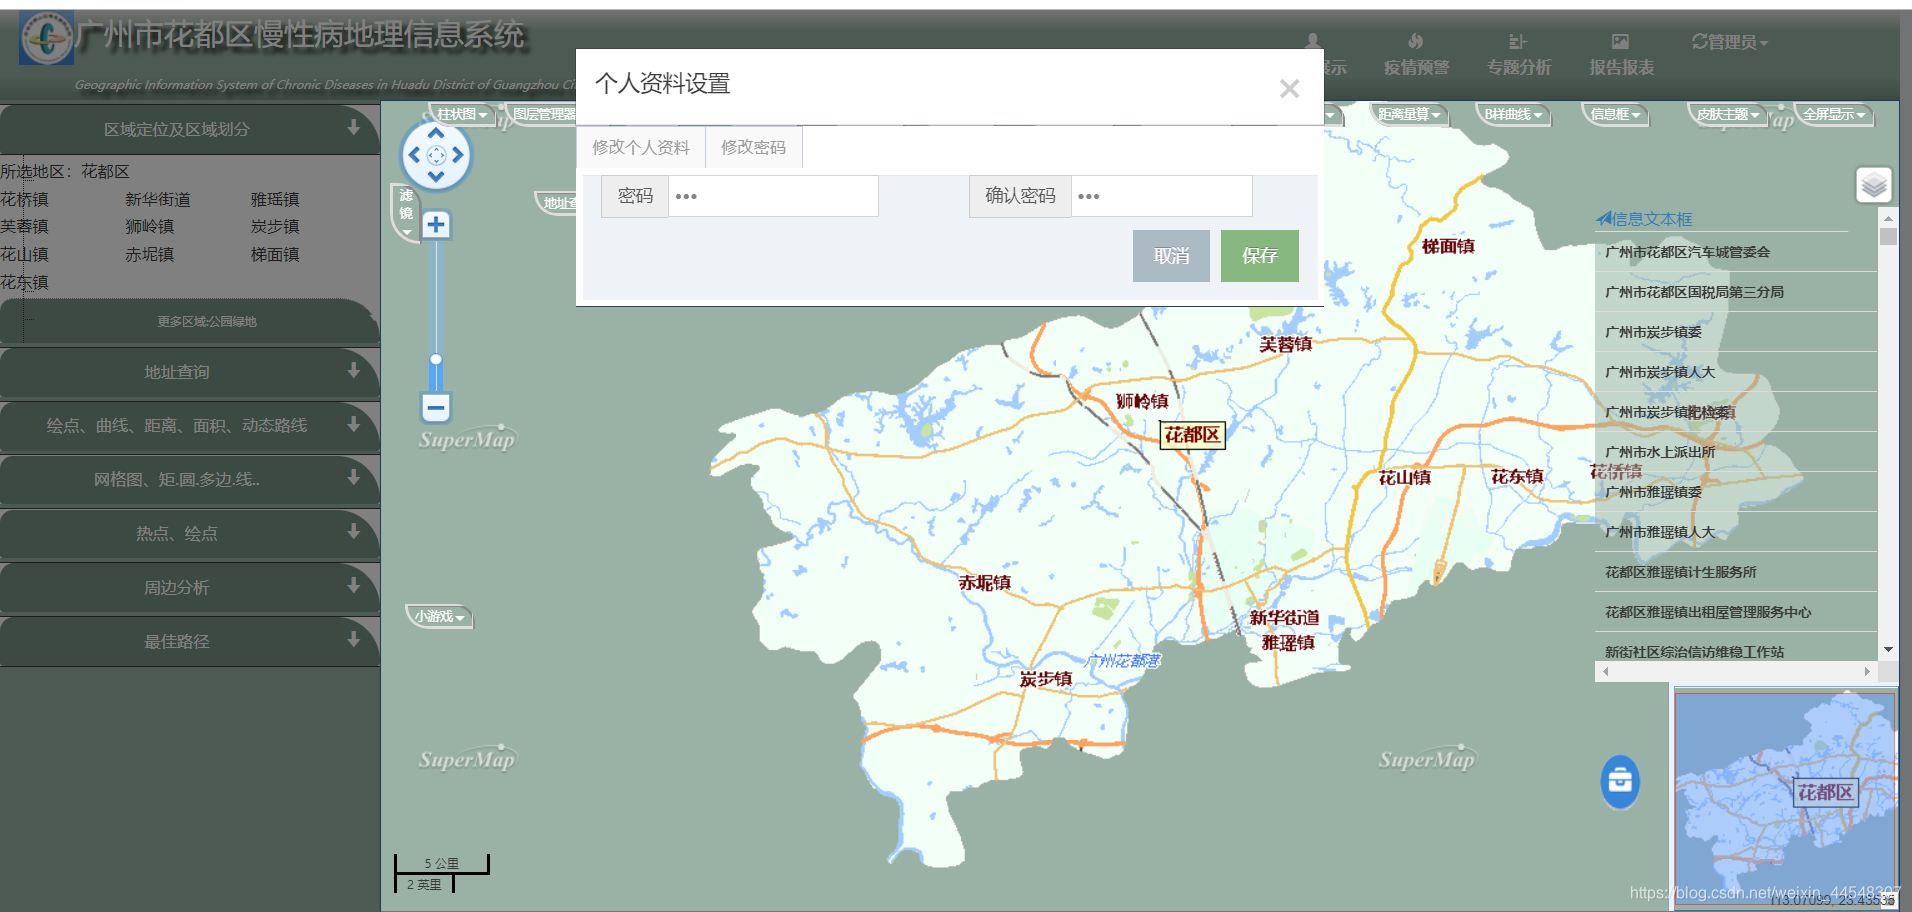Open the 管理员 user dropdown
This screenshot has width=1912, height=912.
pos(1730,42)
